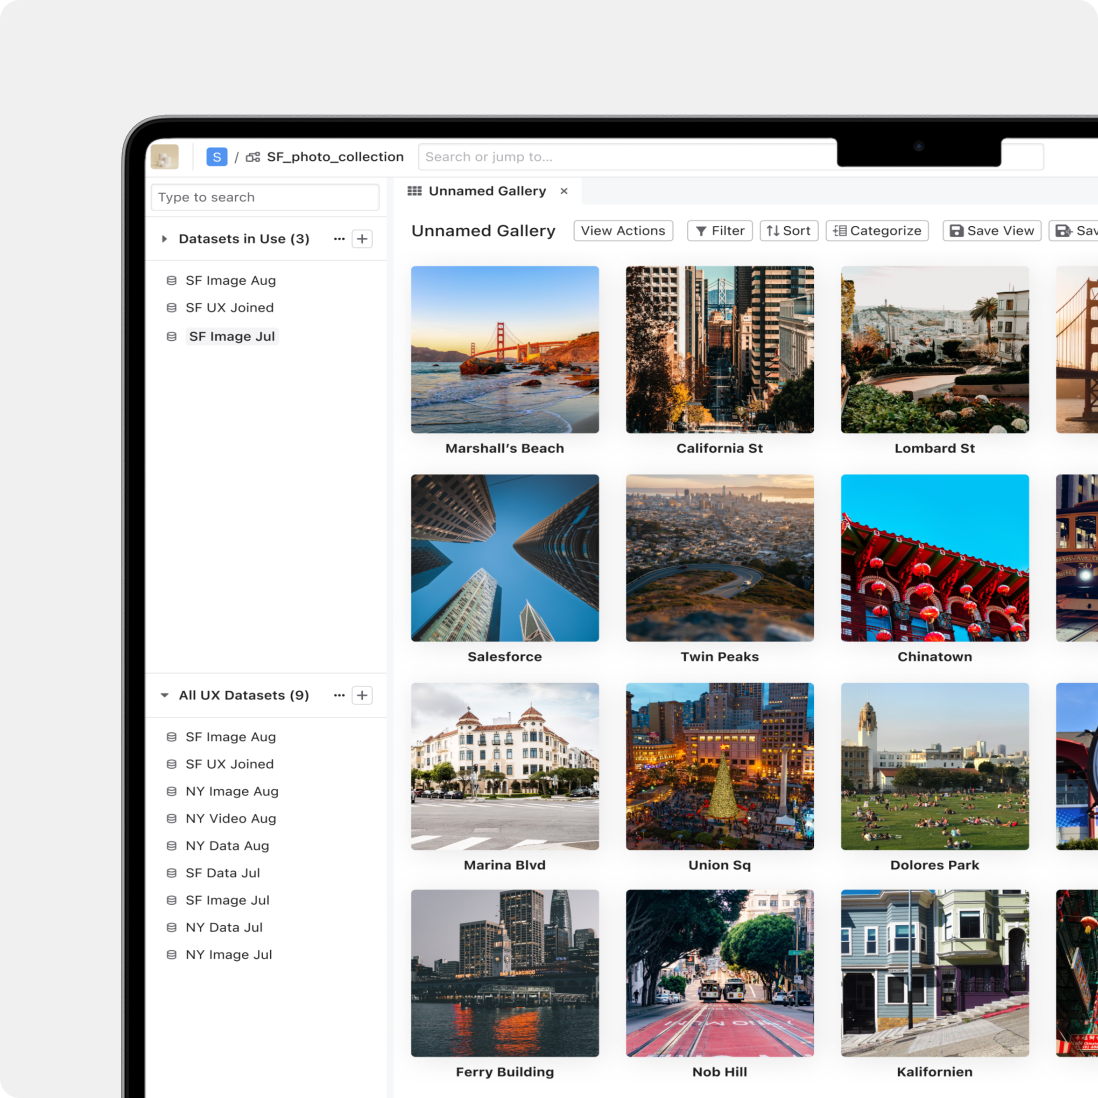The width and height of the screenshot is (1098, 1098).
Task: Click the Unnamed Gallery heading title
Action: pyautogui.click(x=483, y=231)
